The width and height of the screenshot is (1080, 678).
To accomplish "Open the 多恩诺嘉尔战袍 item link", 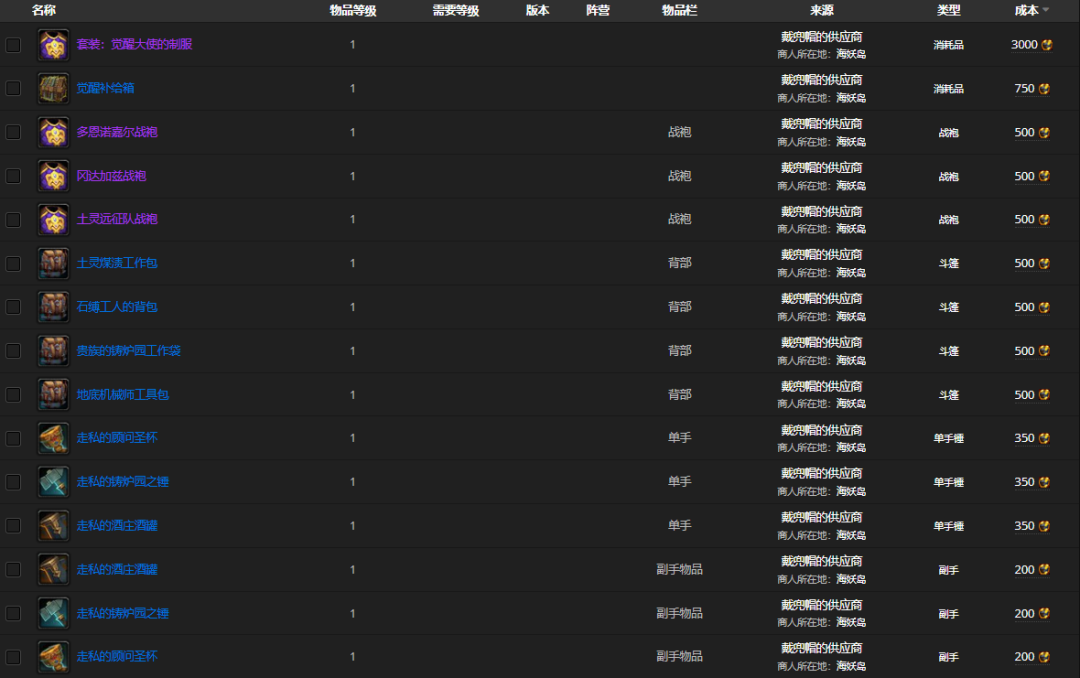I will point(117,132).
